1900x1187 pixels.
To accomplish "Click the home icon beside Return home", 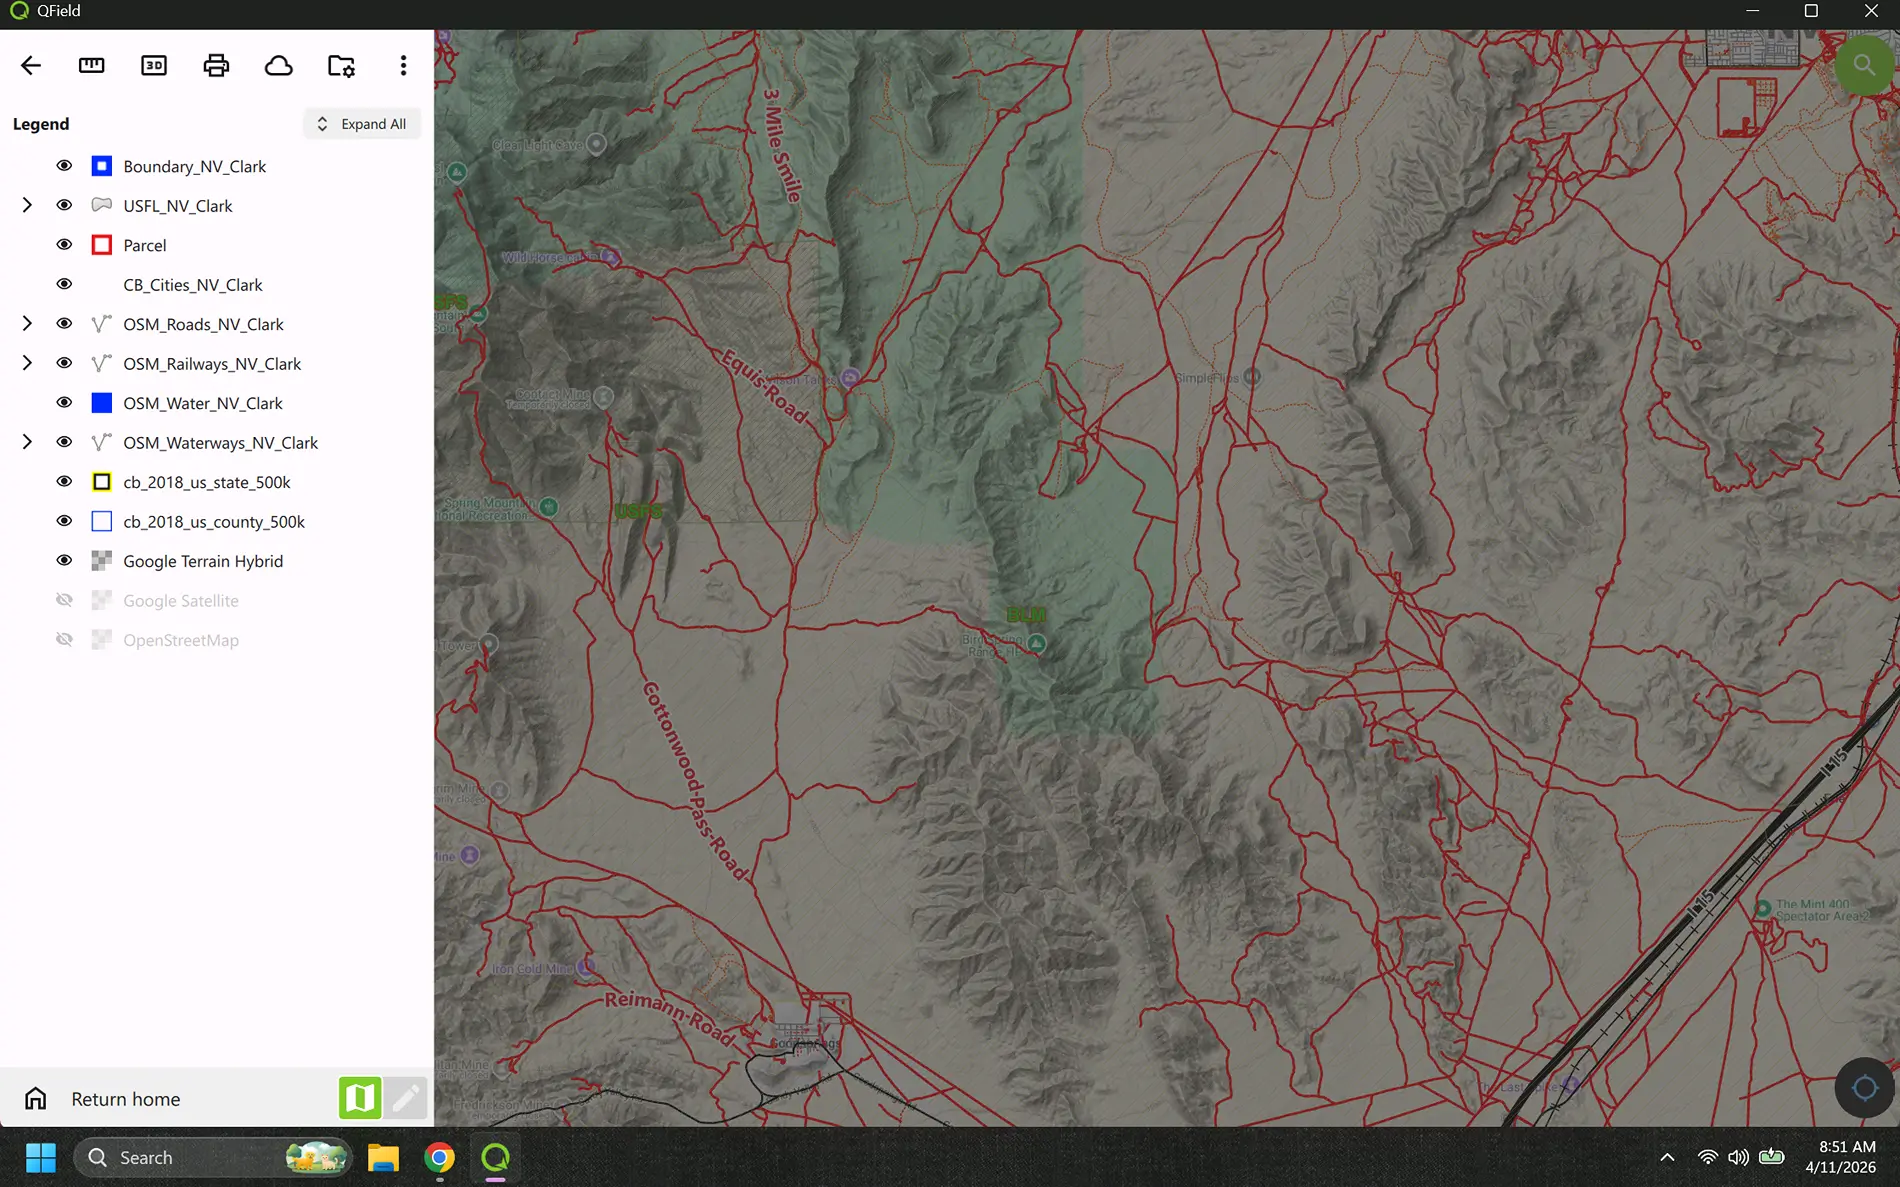I will (36, 1099).
